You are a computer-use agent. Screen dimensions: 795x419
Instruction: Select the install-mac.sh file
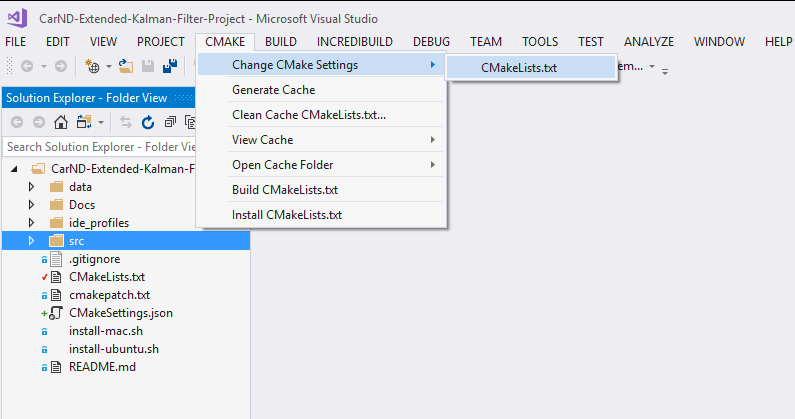coord(106,331)
